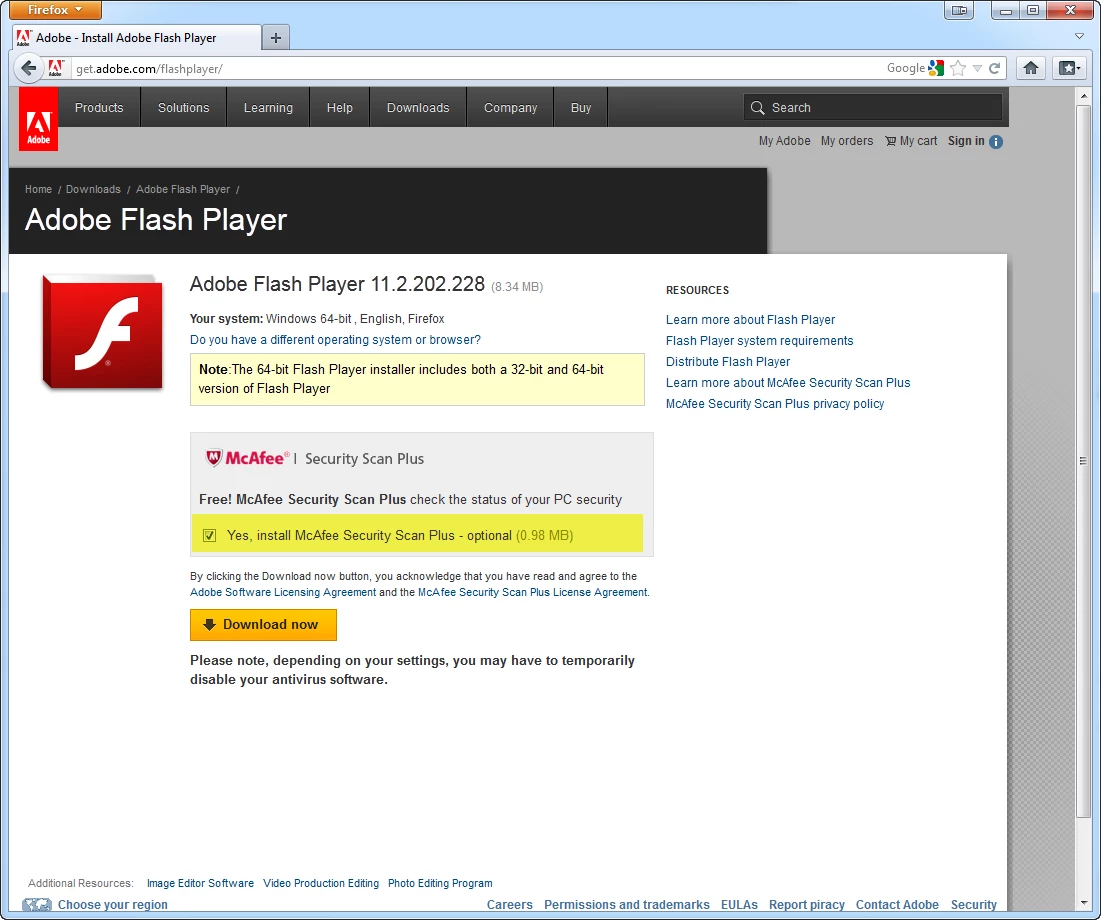Screen dimensions: 1101x920
Task: Open the address bar history dropdown arrow
Action: coord(977,68)
